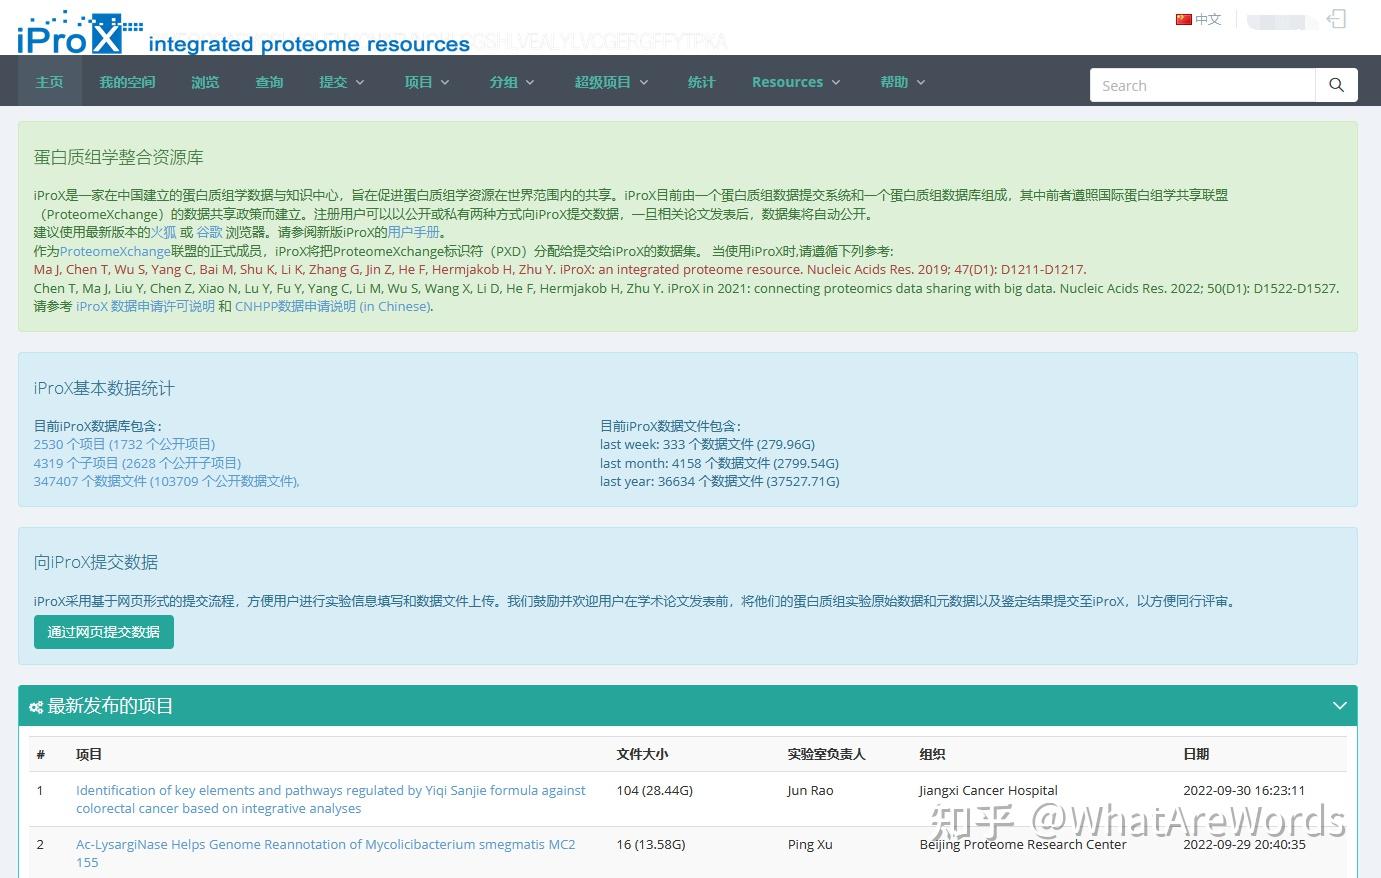
Task: Click the iProX logo
Action: coord(80,33)
